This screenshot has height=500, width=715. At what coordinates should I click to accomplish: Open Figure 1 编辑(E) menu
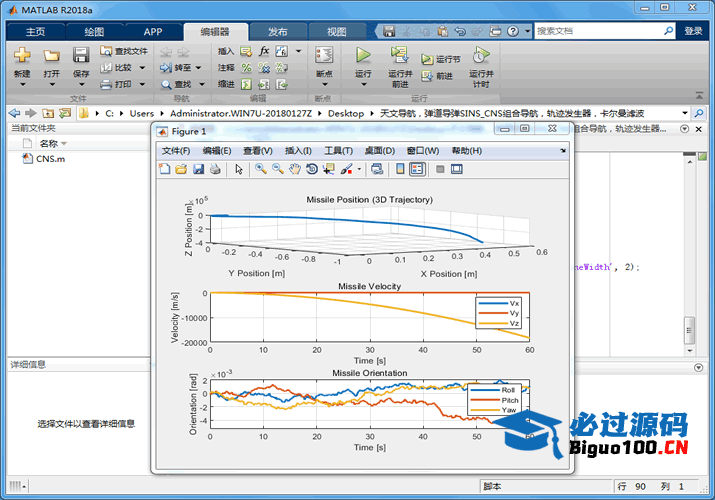click(x=217, y=151)
